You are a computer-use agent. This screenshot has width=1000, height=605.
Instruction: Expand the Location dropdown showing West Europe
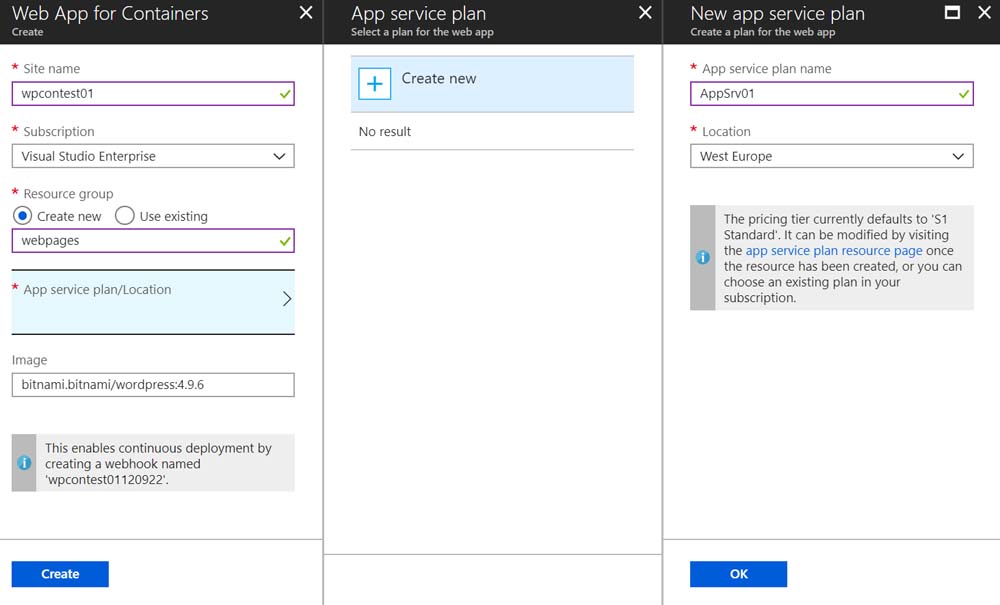pos(831,156)
